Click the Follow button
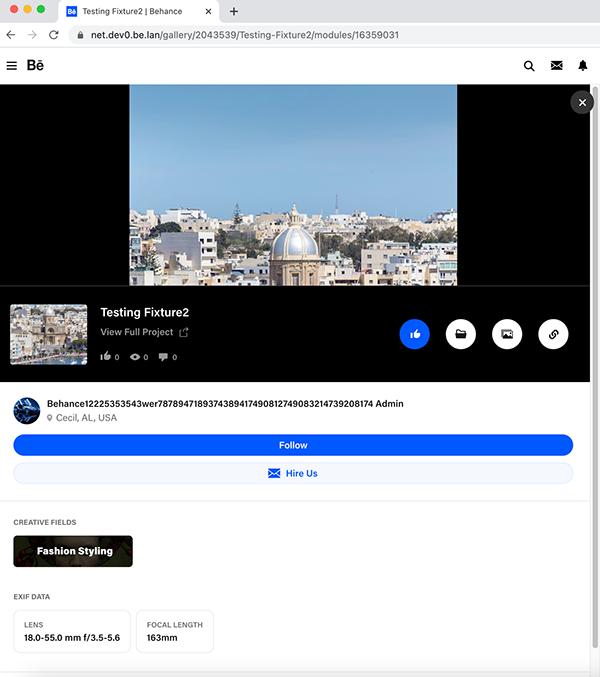 293,445
